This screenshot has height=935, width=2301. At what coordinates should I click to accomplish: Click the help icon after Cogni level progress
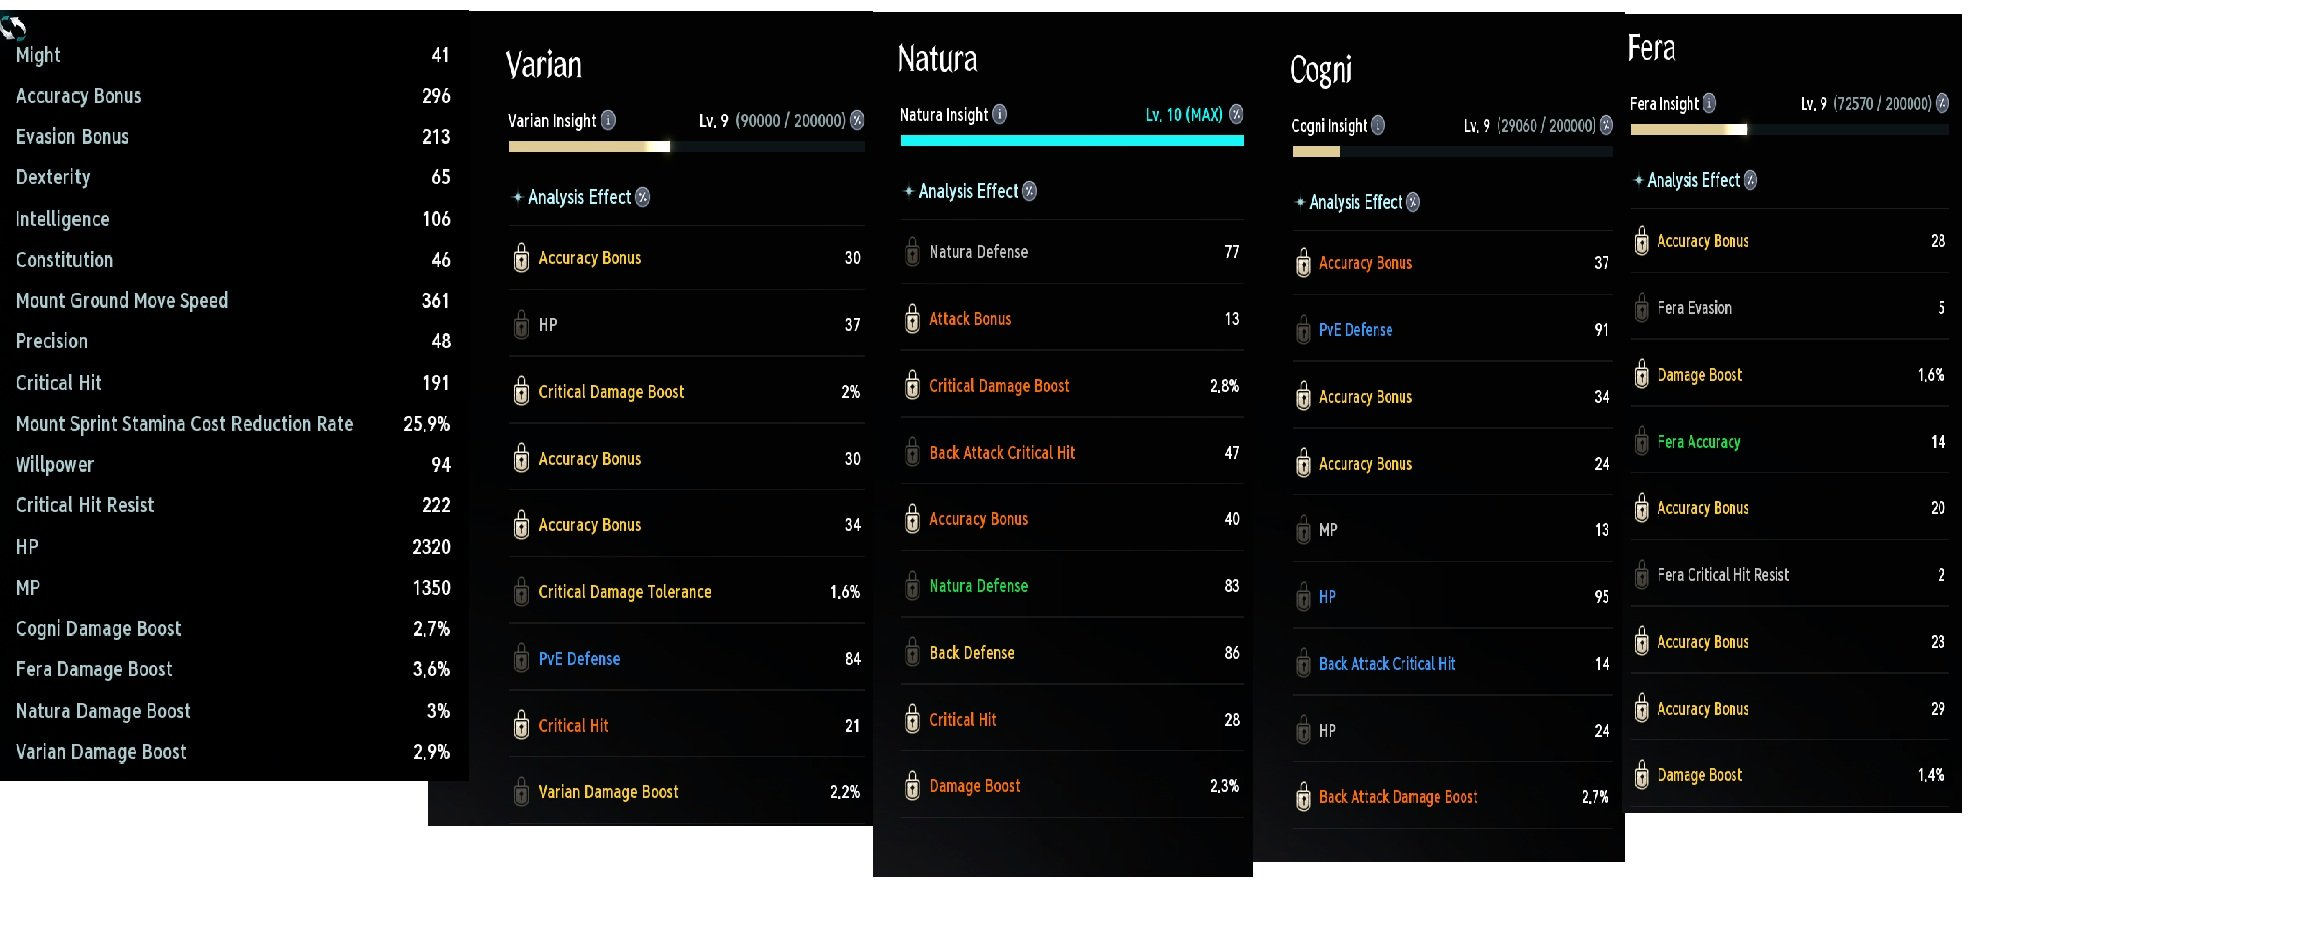click(1606, 125)
